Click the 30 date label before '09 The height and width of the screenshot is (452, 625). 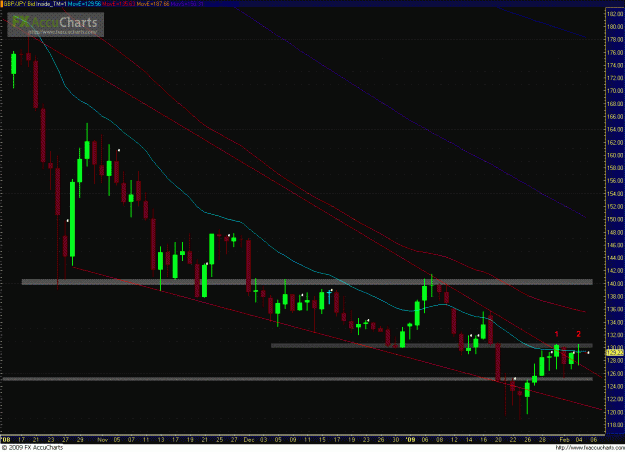(395, 440)
